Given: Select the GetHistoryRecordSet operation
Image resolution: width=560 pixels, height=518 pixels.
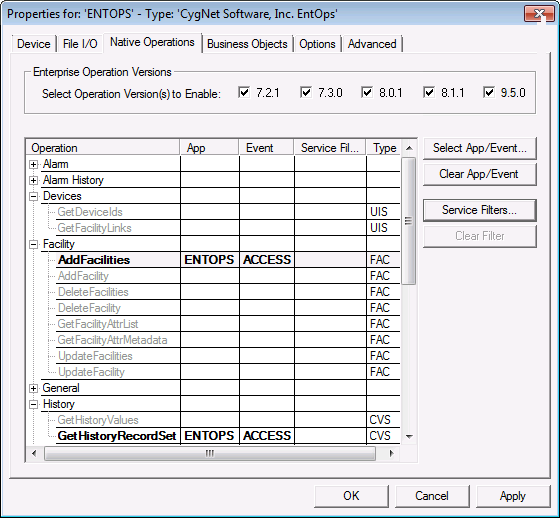Looking at the screenshot, I should click(x=117, y=436).
